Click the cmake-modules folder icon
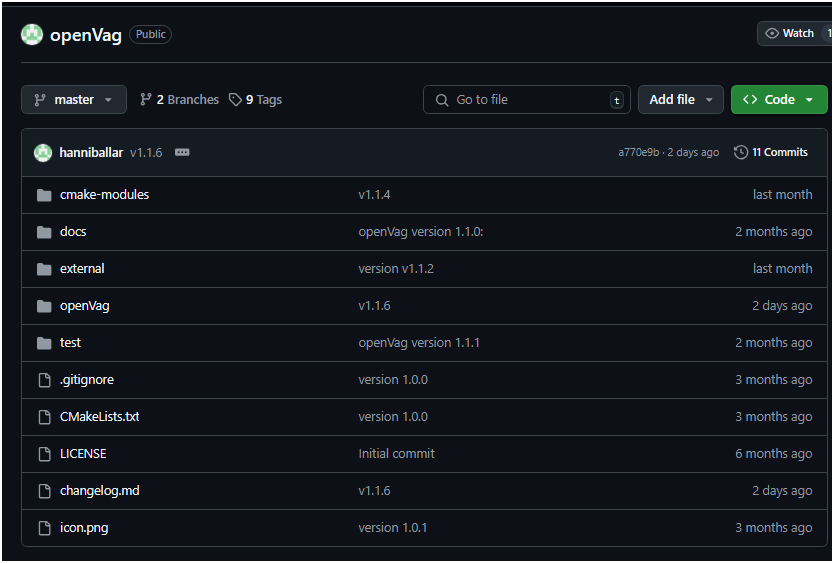 coord(44,195)
